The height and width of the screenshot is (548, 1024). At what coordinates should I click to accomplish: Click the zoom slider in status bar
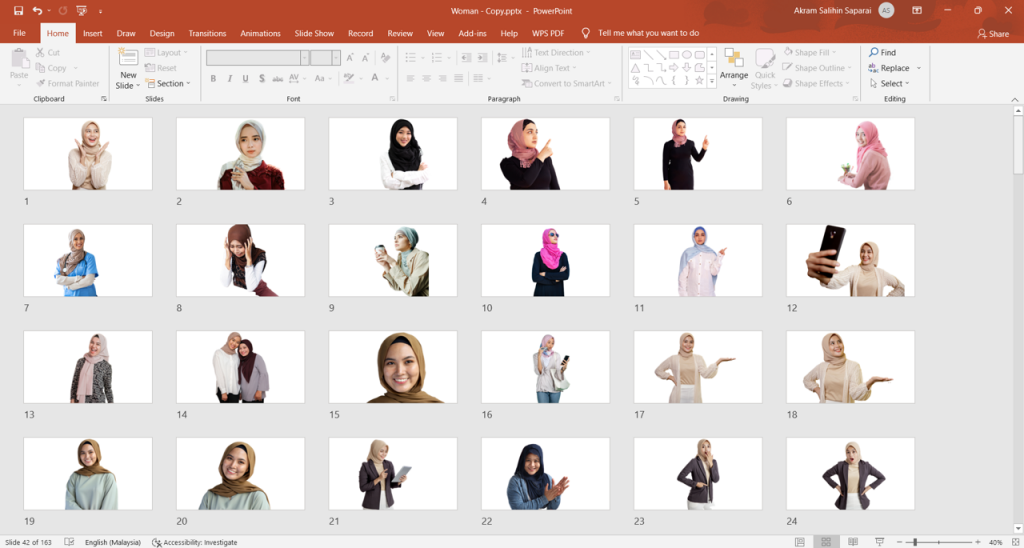[x=915, y=542]
